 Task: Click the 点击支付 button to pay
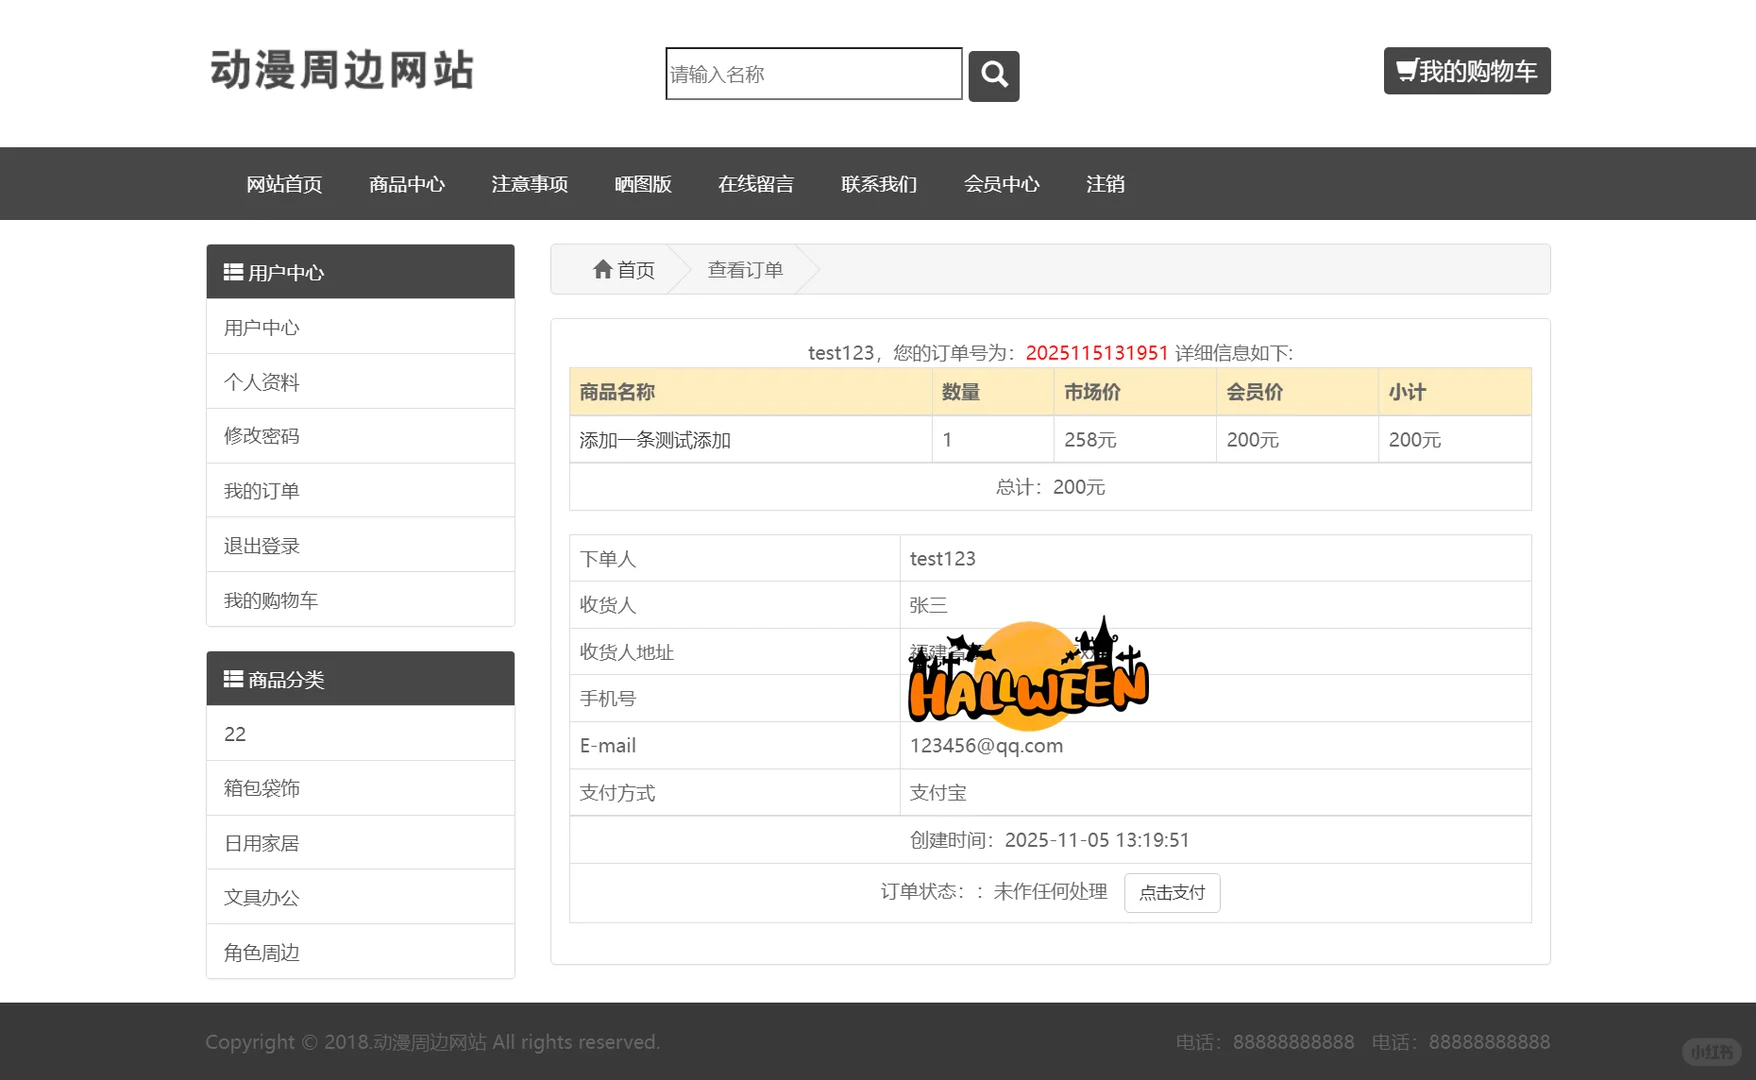(x=1172, y=892)
